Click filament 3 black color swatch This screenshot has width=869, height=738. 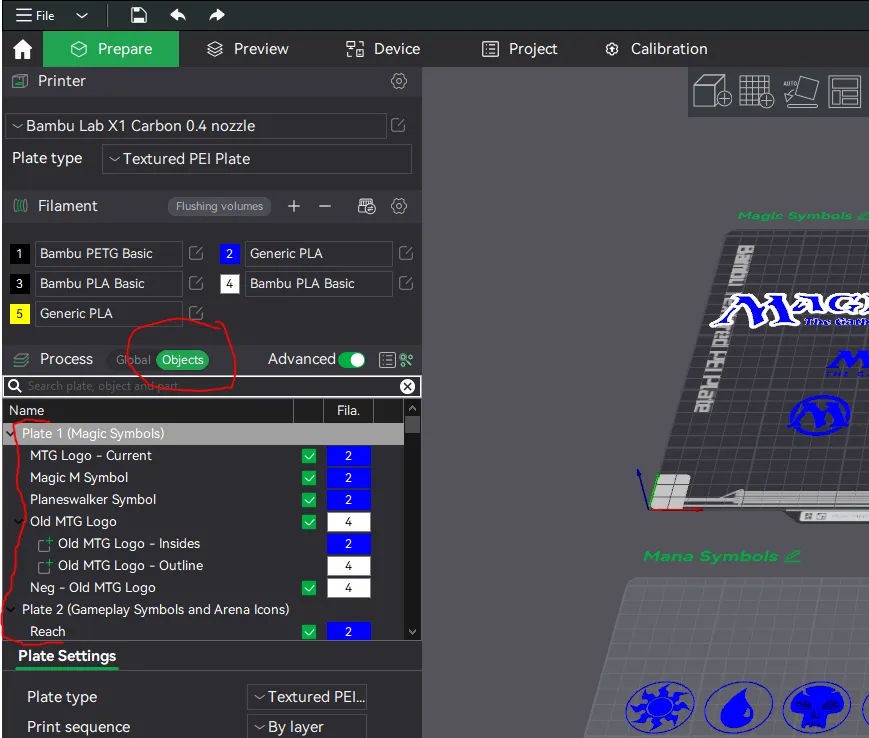[x=19, y=284]
